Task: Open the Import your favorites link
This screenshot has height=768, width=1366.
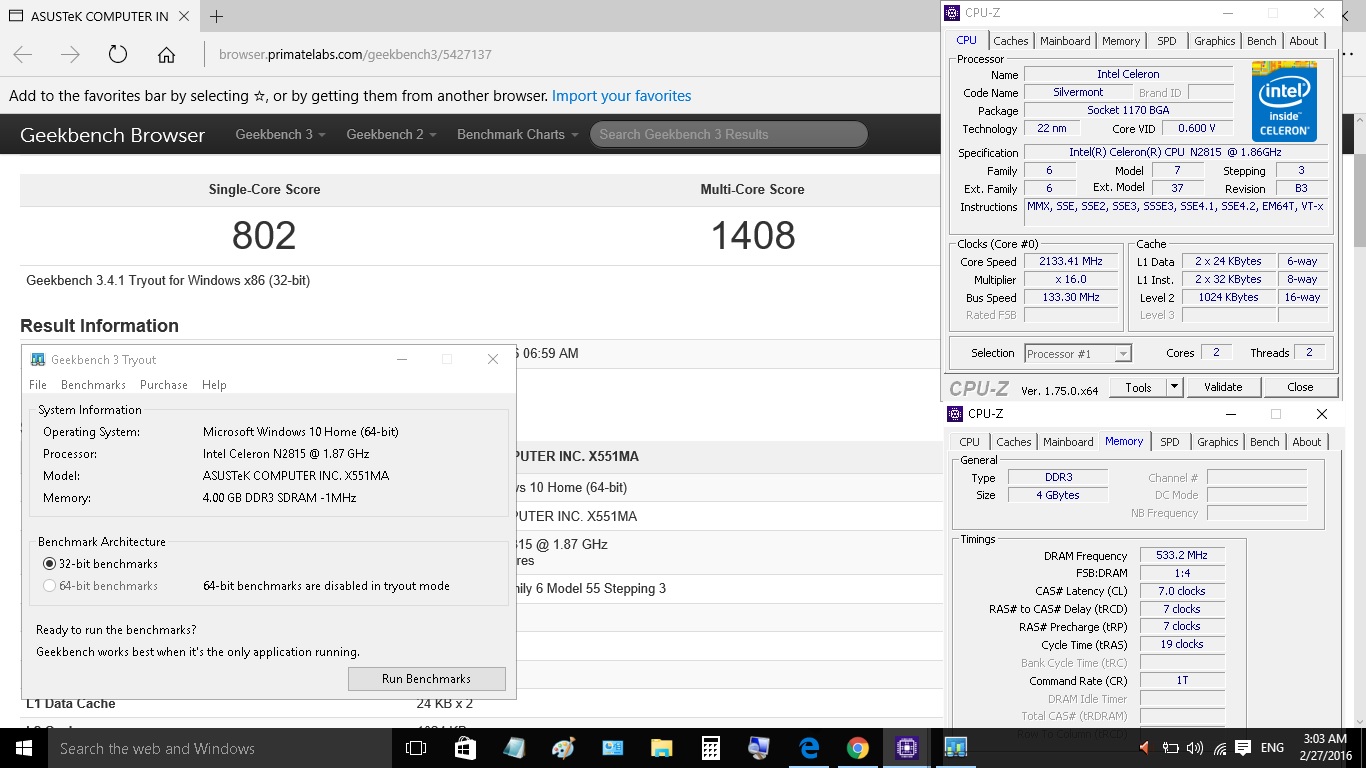Action: pyautogui.click(x=621, y=96)
